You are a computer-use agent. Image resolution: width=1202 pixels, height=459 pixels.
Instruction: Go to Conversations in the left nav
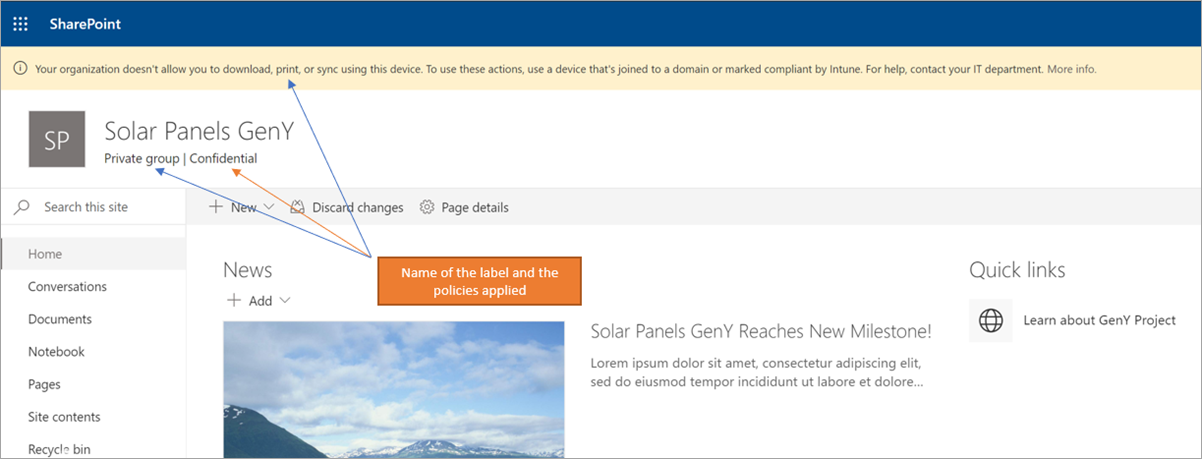pyautogui.click(x=67, y=286)
